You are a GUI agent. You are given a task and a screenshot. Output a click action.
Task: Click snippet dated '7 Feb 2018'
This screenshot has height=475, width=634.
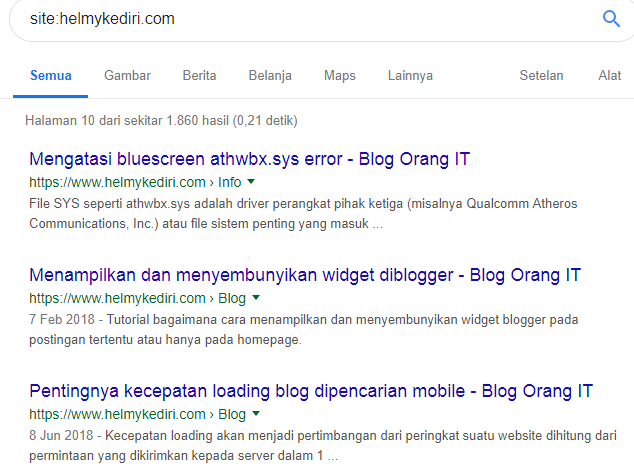point(304,329)
